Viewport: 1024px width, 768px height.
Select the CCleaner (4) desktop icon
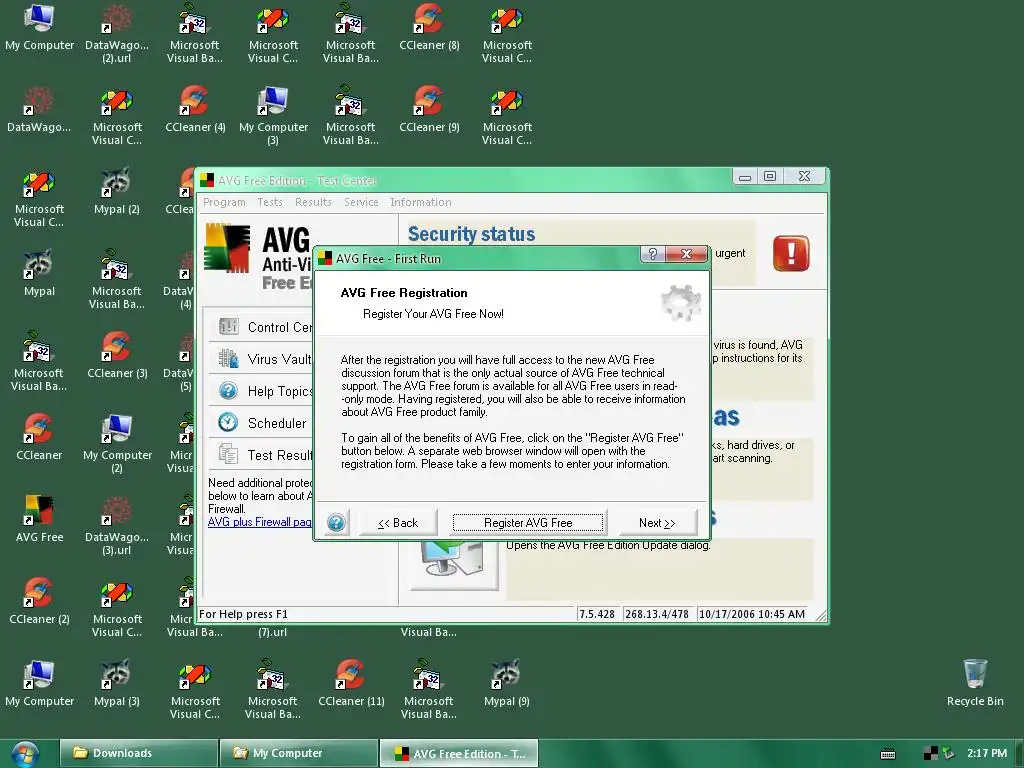click(195, 109)
